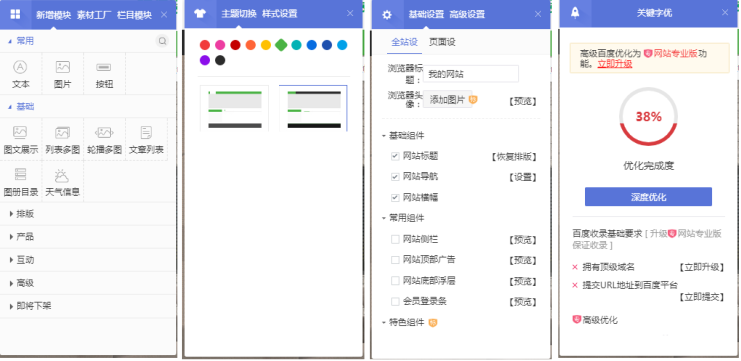Screen dimensions: 741x361
Task: Click 立即升级 beside 拥有顶级域名
Action: pos(702,267)
